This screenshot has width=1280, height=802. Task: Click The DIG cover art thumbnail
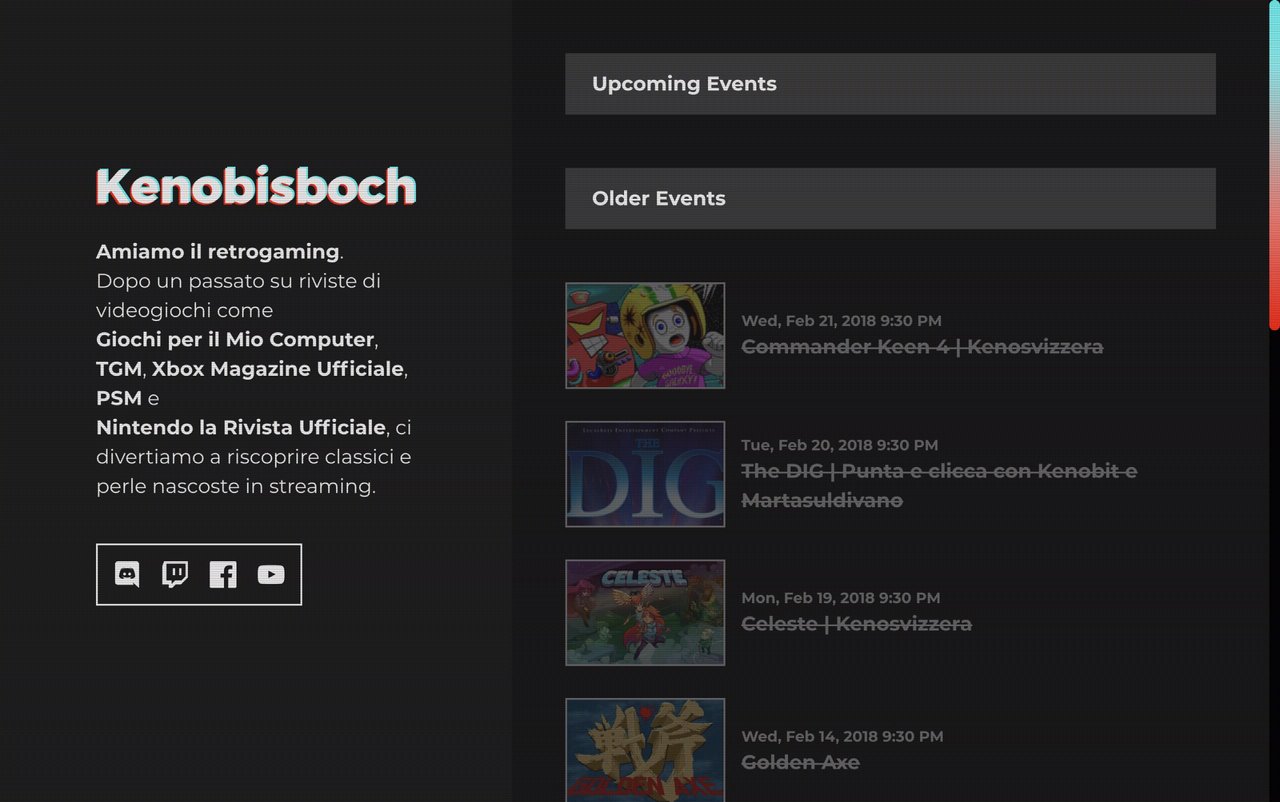[x=644, y=474]
